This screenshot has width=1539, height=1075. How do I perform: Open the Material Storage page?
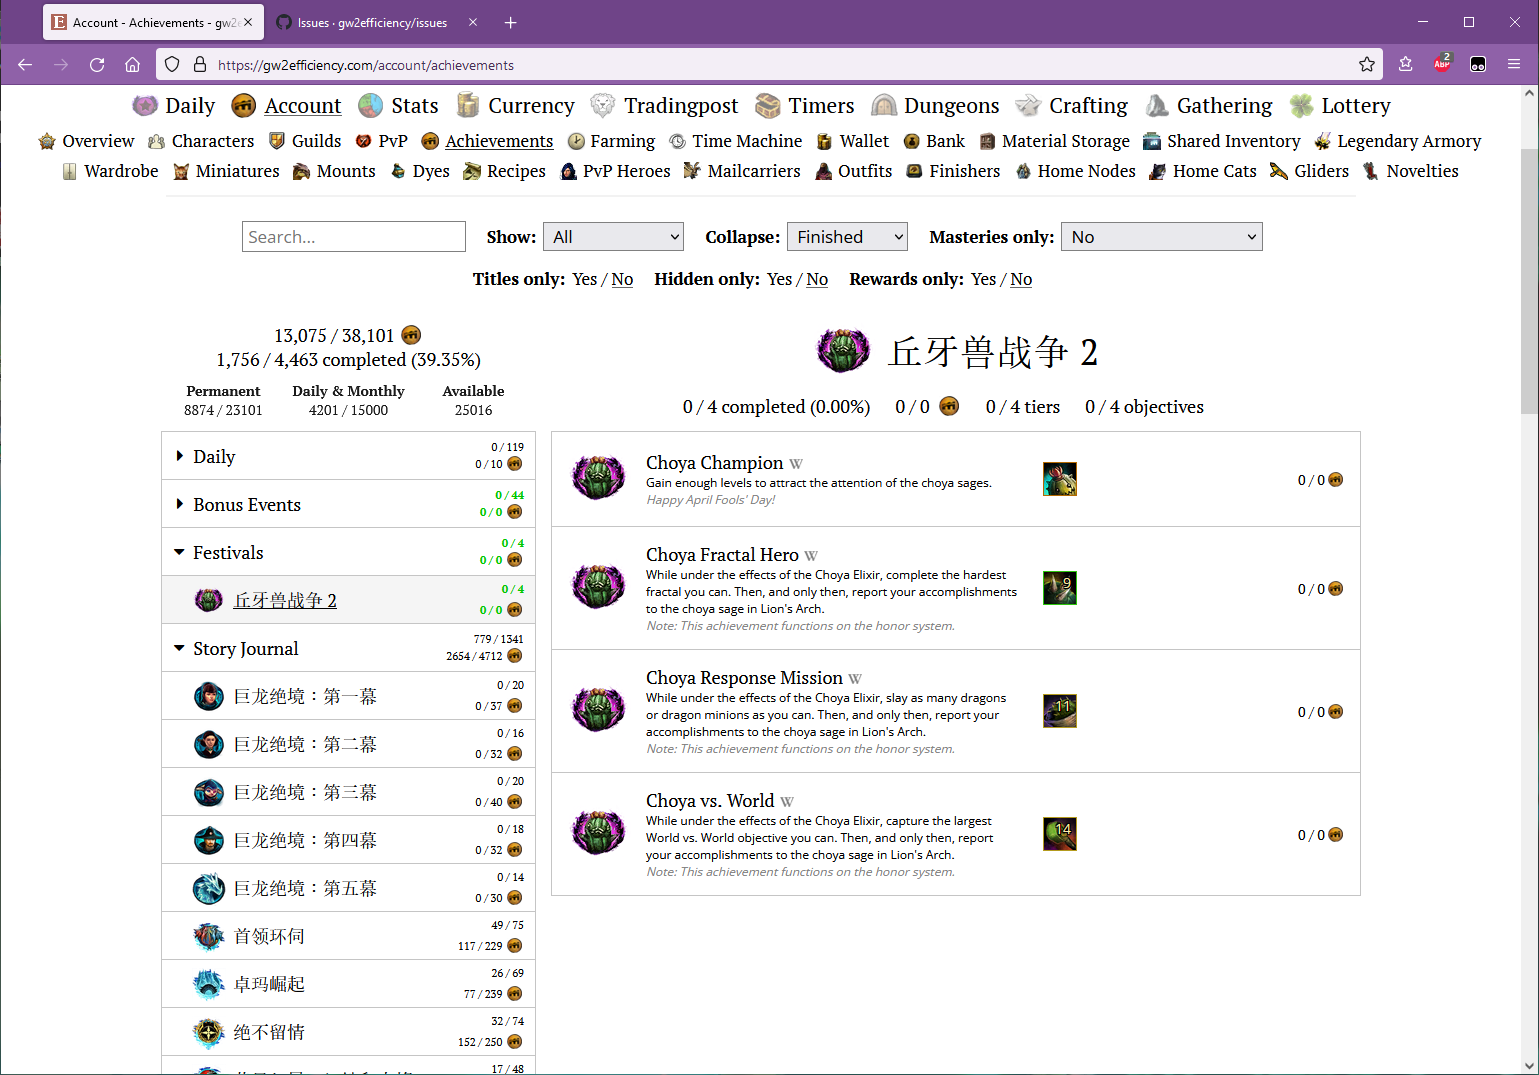pos(1064,141)
